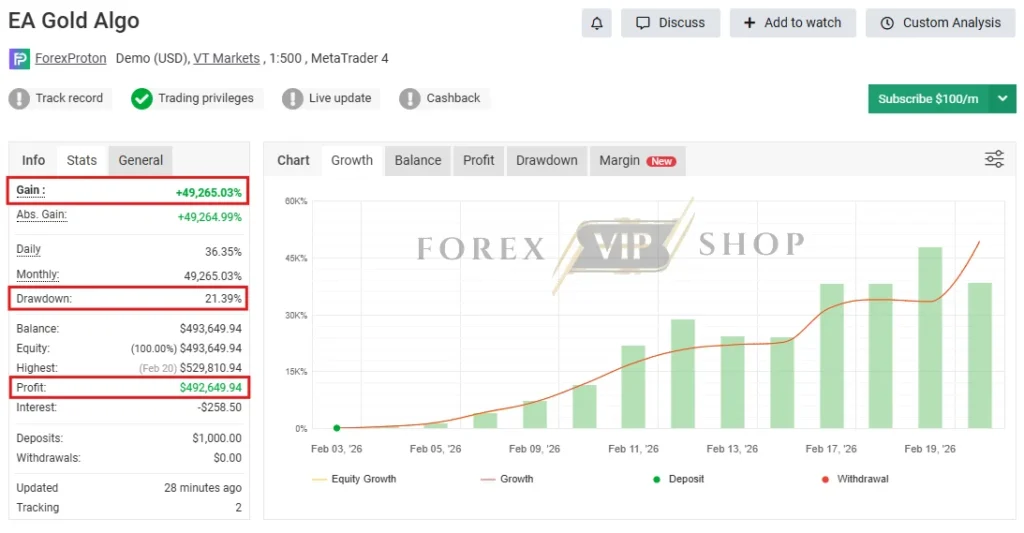Click the EA Gold Algo title
Screen dimensions: 1024x533
[x=74, y=21]
